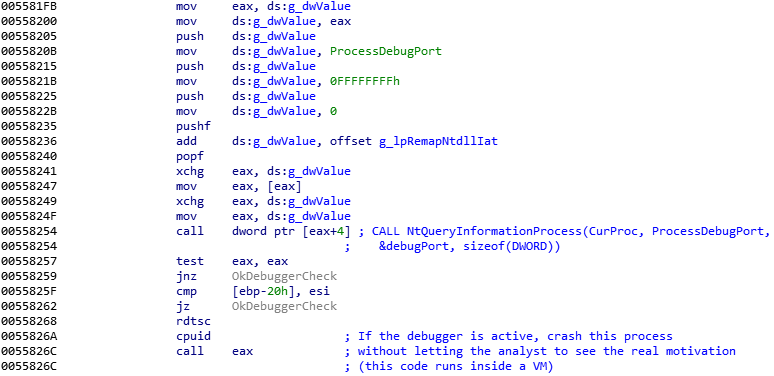
Task: Click address 005581FB at the top
Action: (x=29, y=6)
